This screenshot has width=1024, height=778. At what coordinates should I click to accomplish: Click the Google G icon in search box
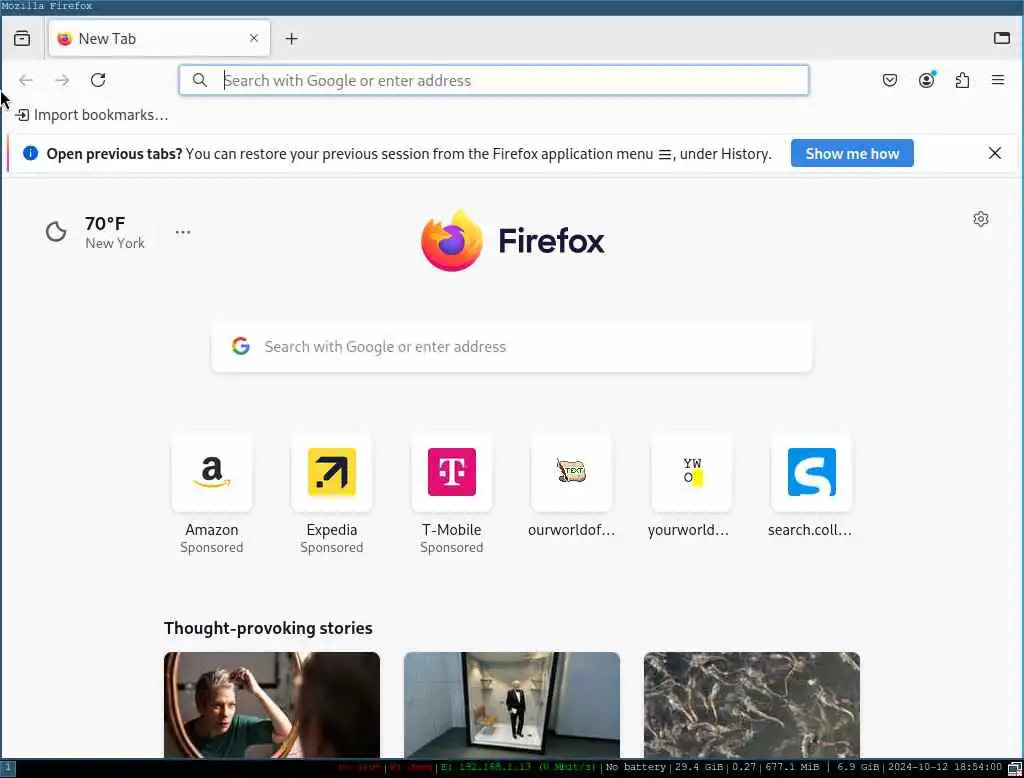(x=241, y=346)
